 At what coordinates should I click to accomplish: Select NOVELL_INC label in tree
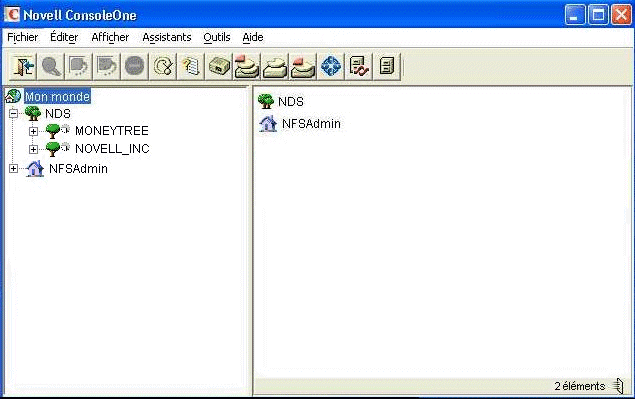point(112,149)
